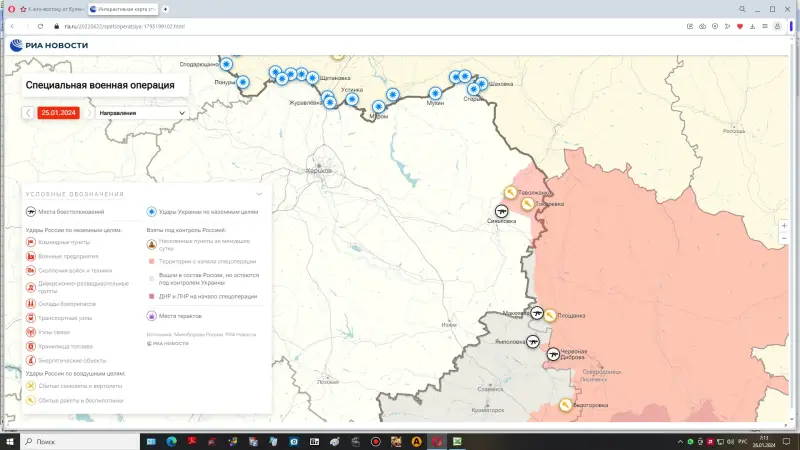Reload the page in the browser toolbar
Screen dimensions: 800x450
coord(39,26)
